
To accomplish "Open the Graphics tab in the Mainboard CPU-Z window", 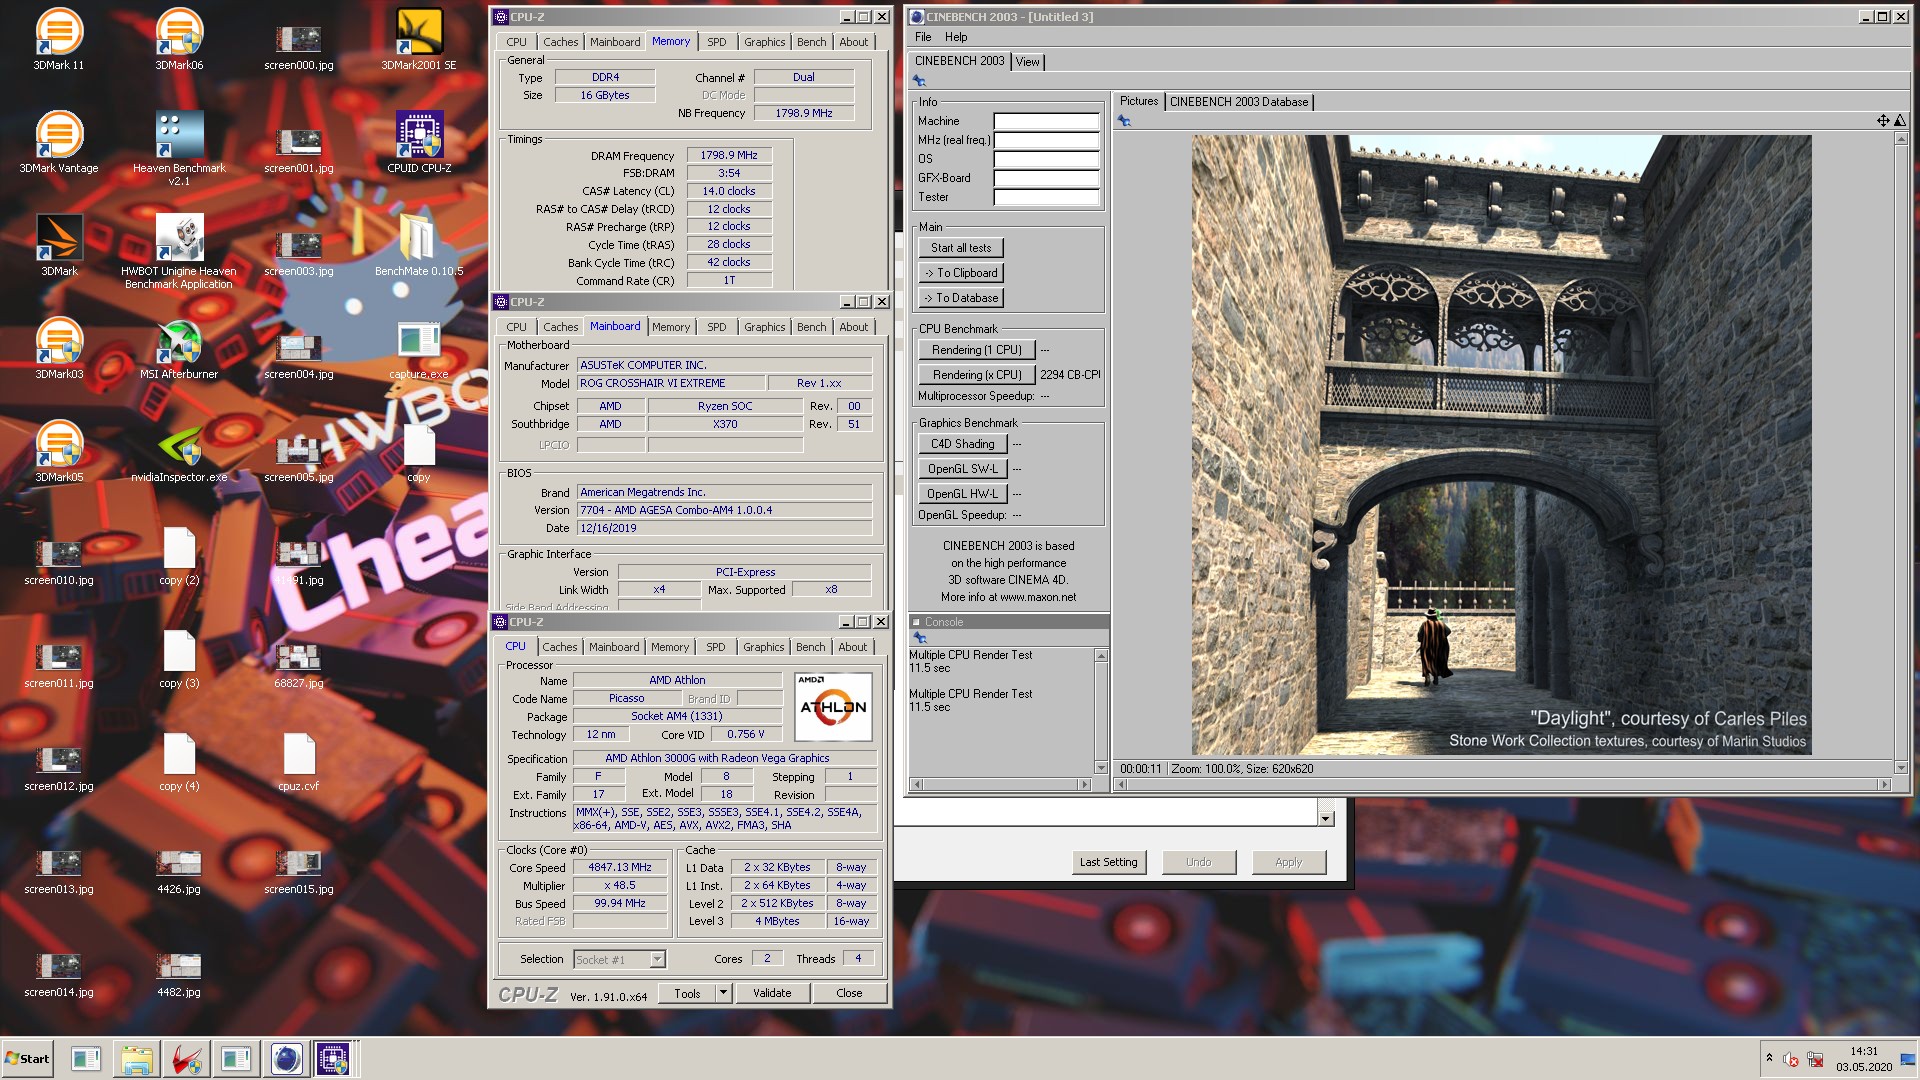I will [764, 327].
